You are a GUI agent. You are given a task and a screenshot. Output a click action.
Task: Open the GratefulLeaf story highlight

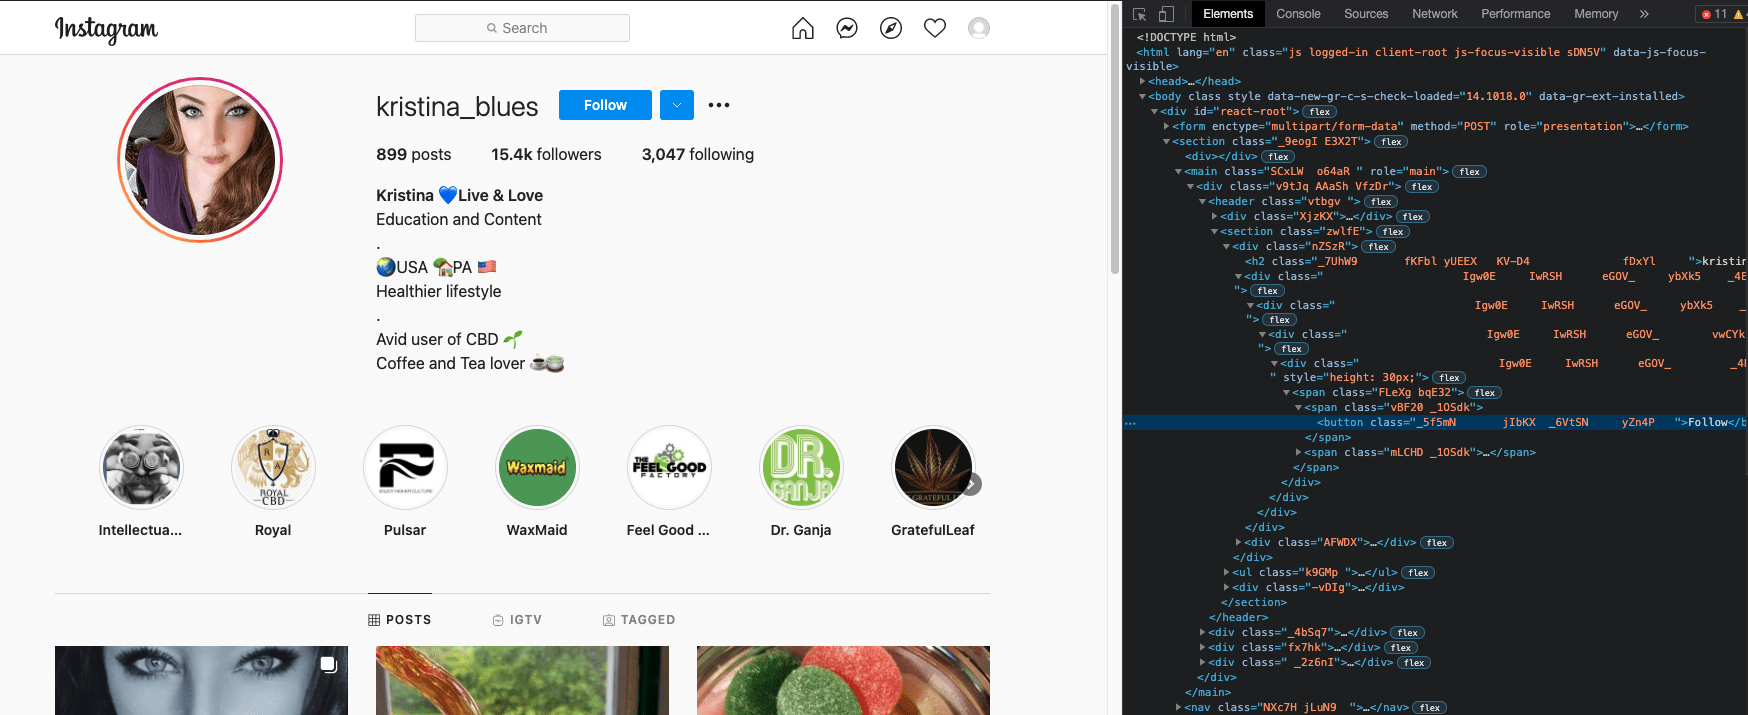click(933, 467)
